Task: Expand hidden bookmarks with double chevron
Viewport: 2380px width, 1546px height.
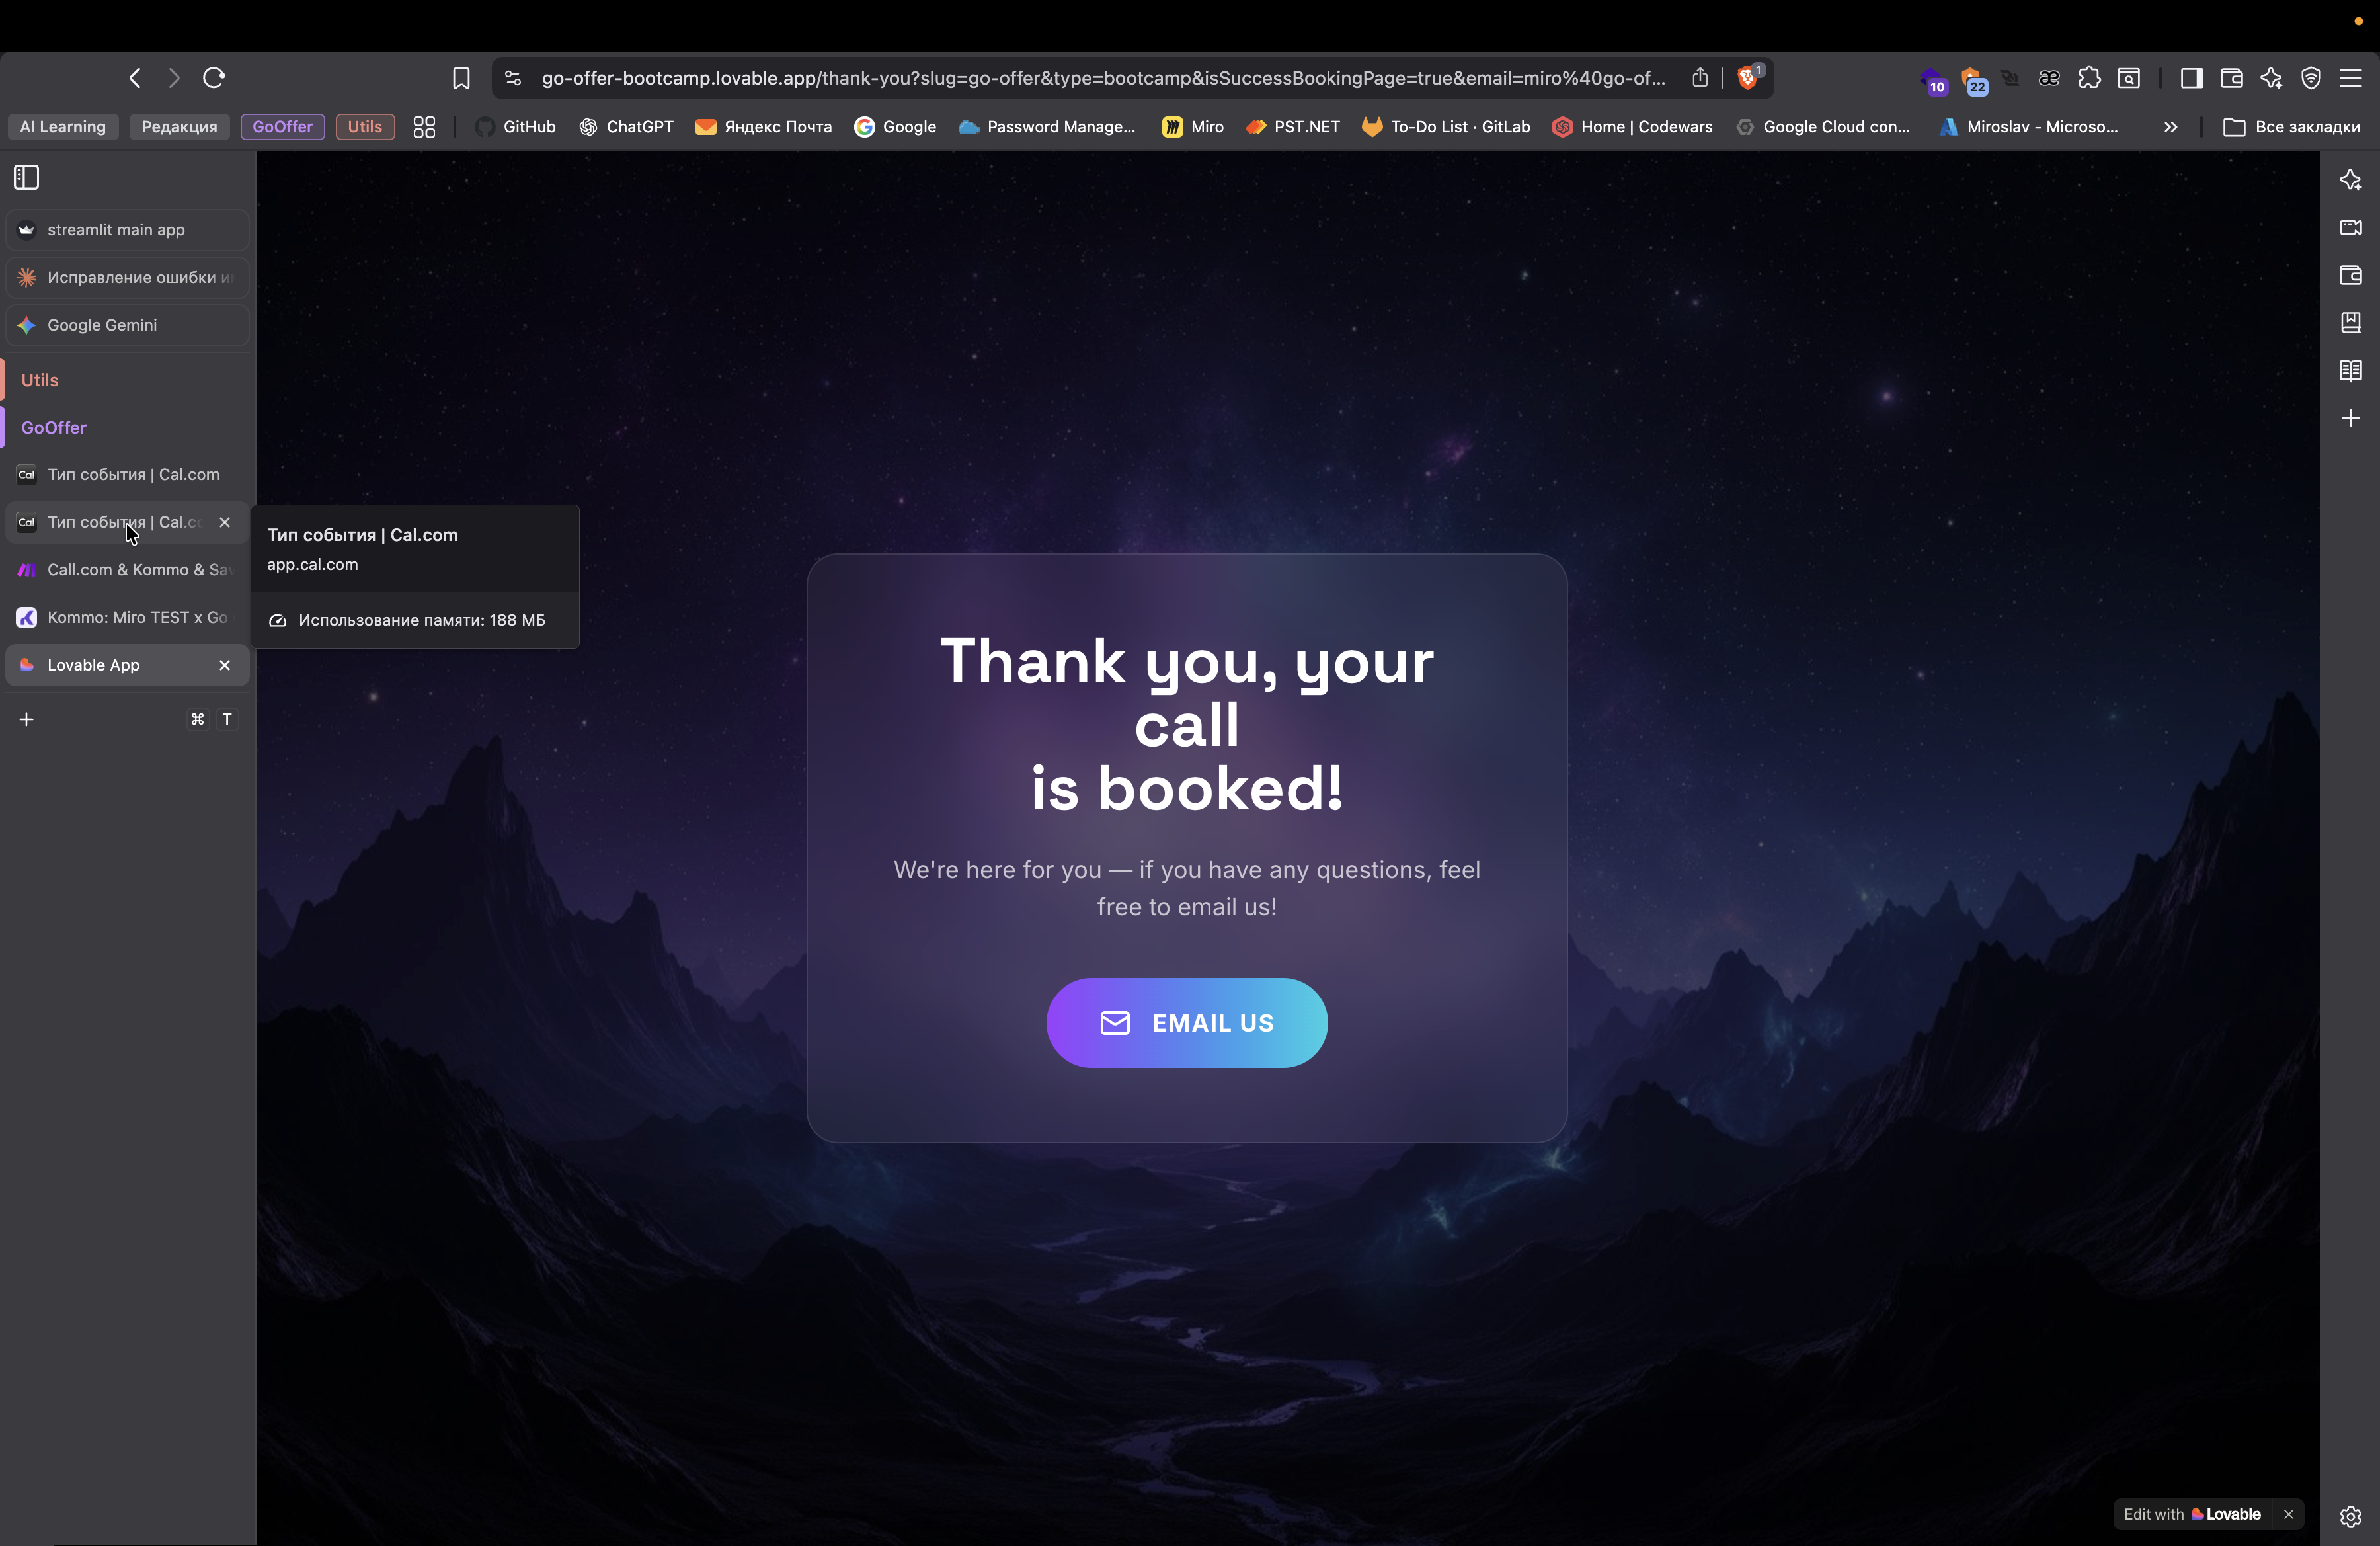Action: point(2170,127)
